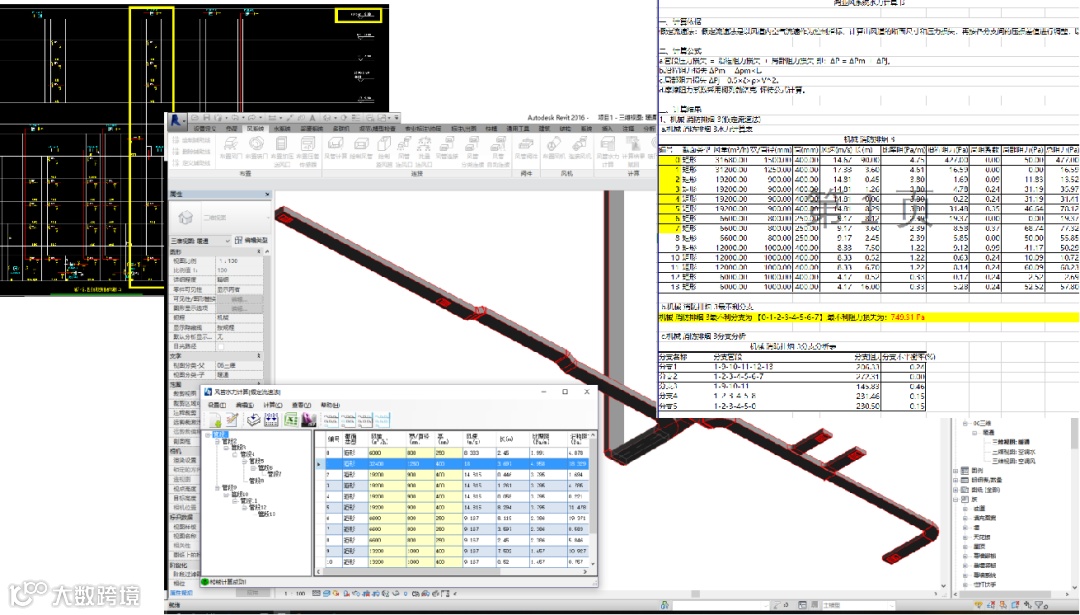1080x615 pixels.
Task: Click 编辑 button for 可见性/图形替换
Action: coord(240,300)
